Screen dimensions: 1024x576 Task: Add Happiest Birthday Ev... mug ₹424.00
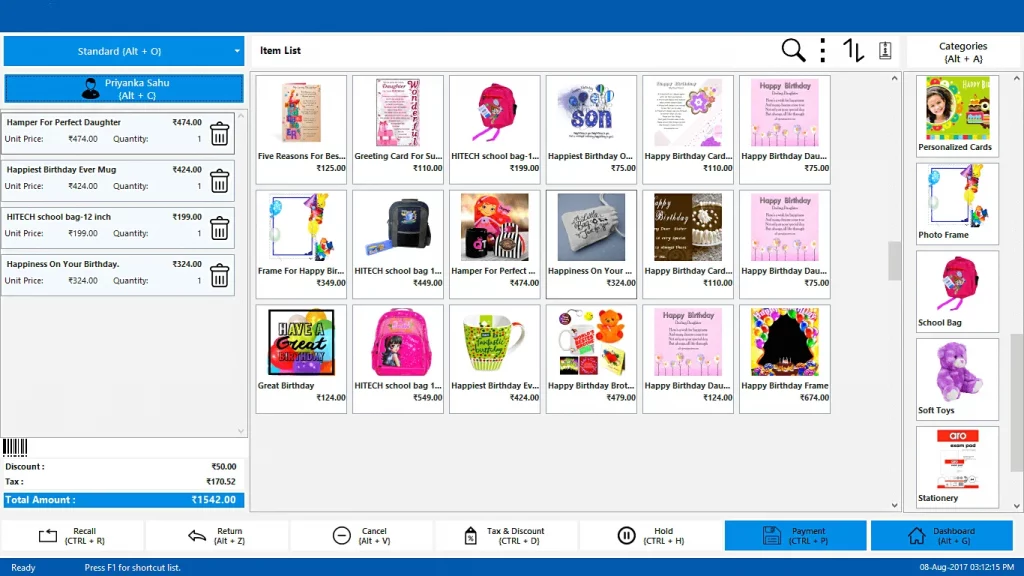click(494, 359)
